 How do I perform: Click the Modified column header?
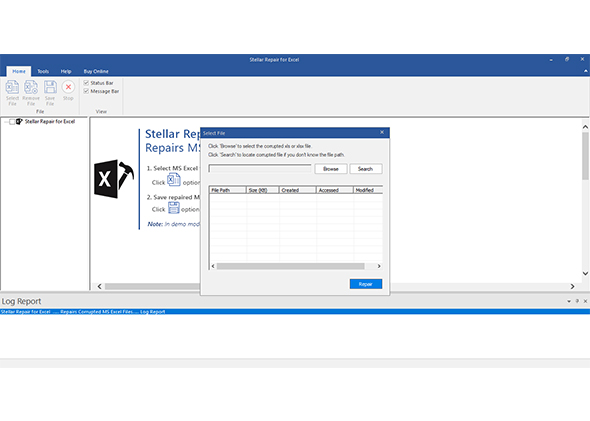tap(368, 190)
